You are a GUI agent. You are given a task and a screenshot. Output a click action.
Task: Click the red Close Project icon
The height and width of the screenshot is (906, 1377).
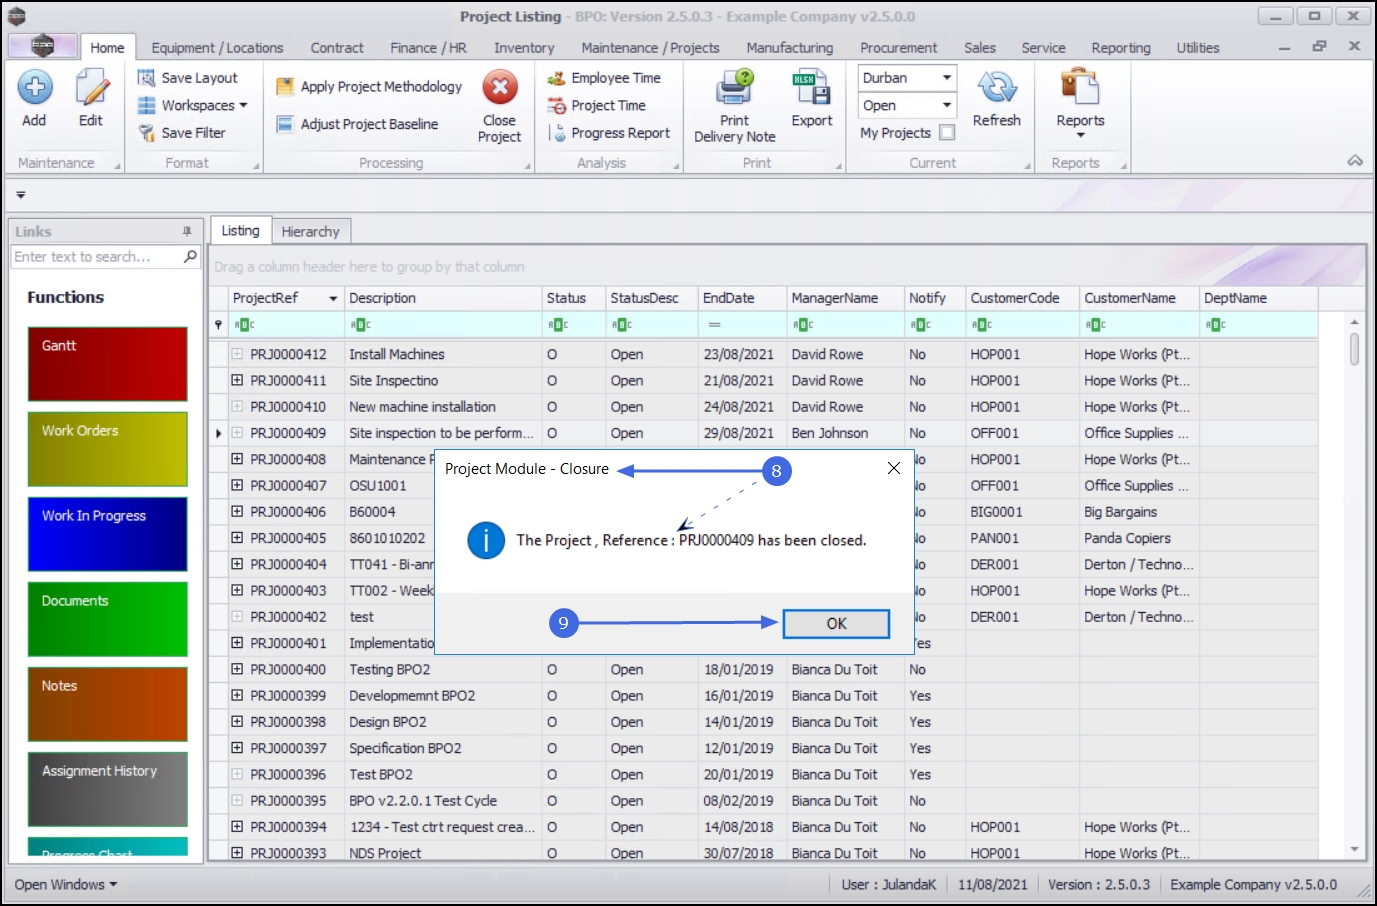coord(499,88)
